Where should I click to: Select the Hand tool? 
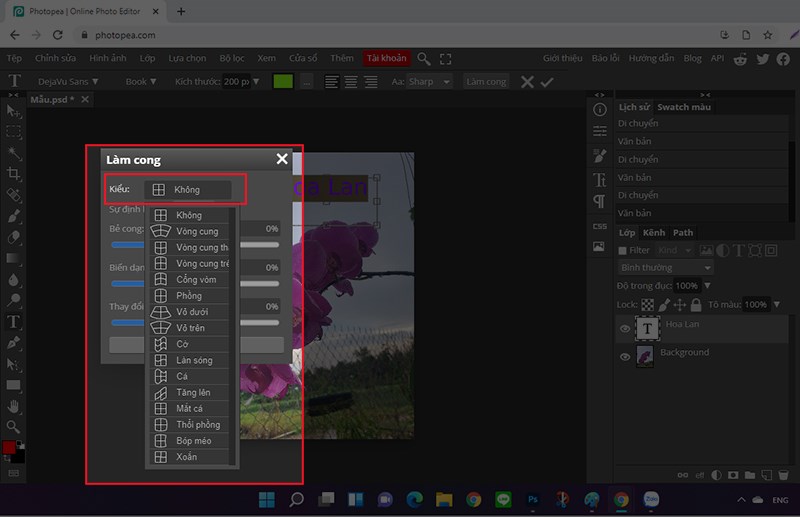coord(14,406)
